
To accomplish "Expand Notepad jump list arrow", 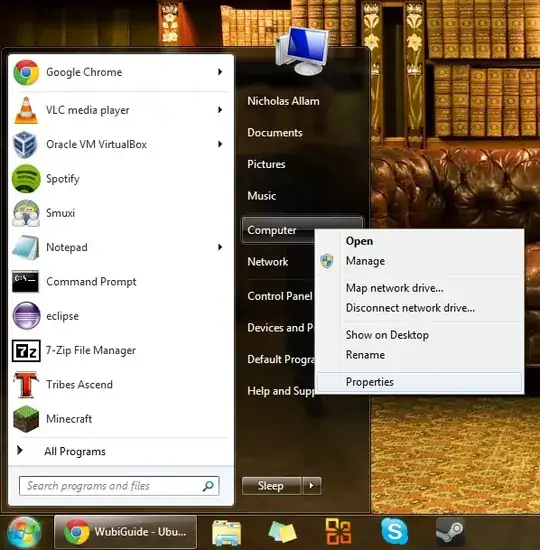I will click(x=220, y=247).
